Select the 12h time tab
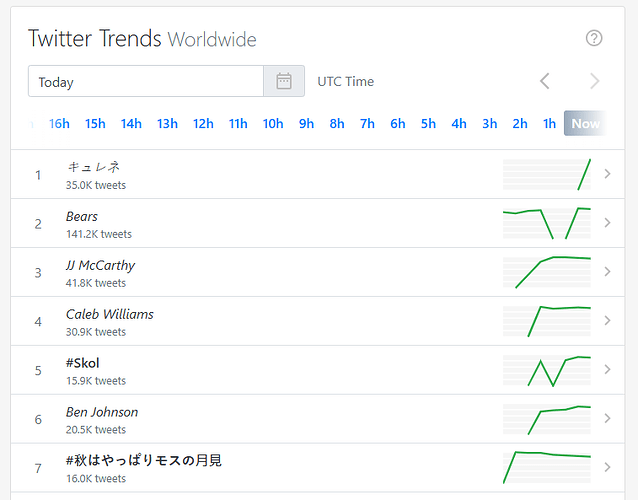This screenshot has width=638, height=500. [x=203, y=123]
